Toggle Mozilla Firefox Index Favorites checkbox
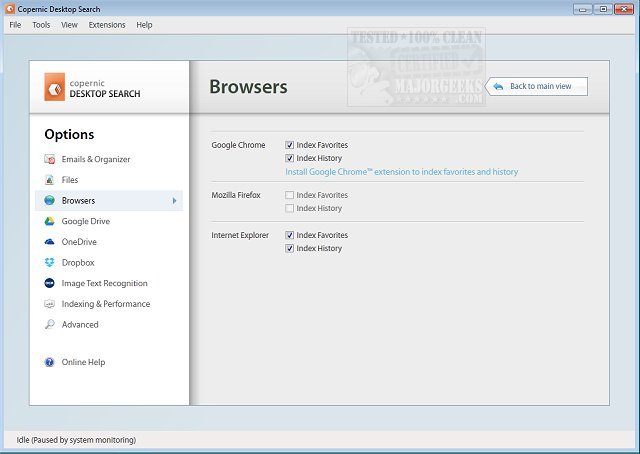 [x=289, y=195]
